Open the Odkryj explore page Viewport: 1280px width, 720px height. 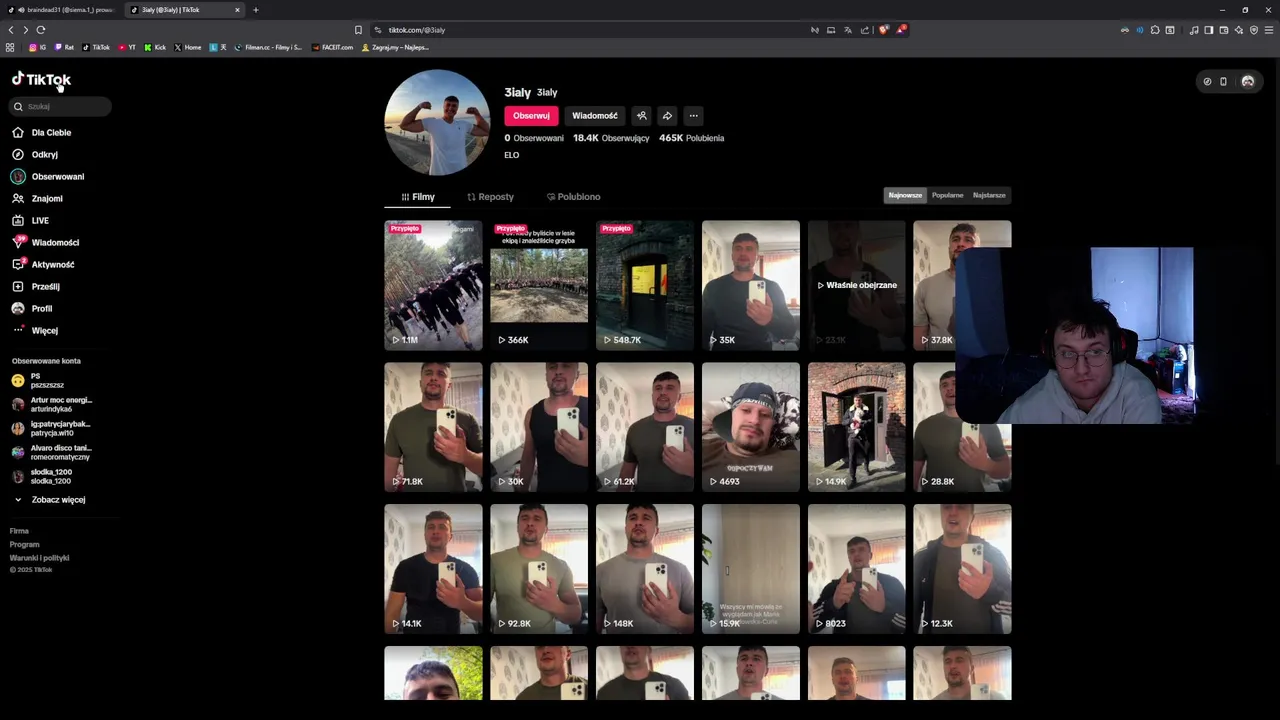(x=35, y=154)
